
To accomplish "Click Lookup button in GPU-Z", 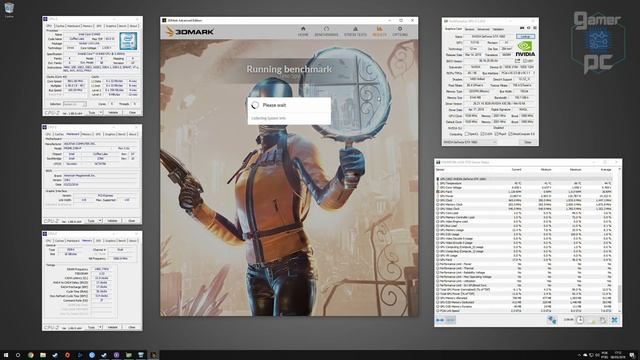I will click(x=526, y=36).
